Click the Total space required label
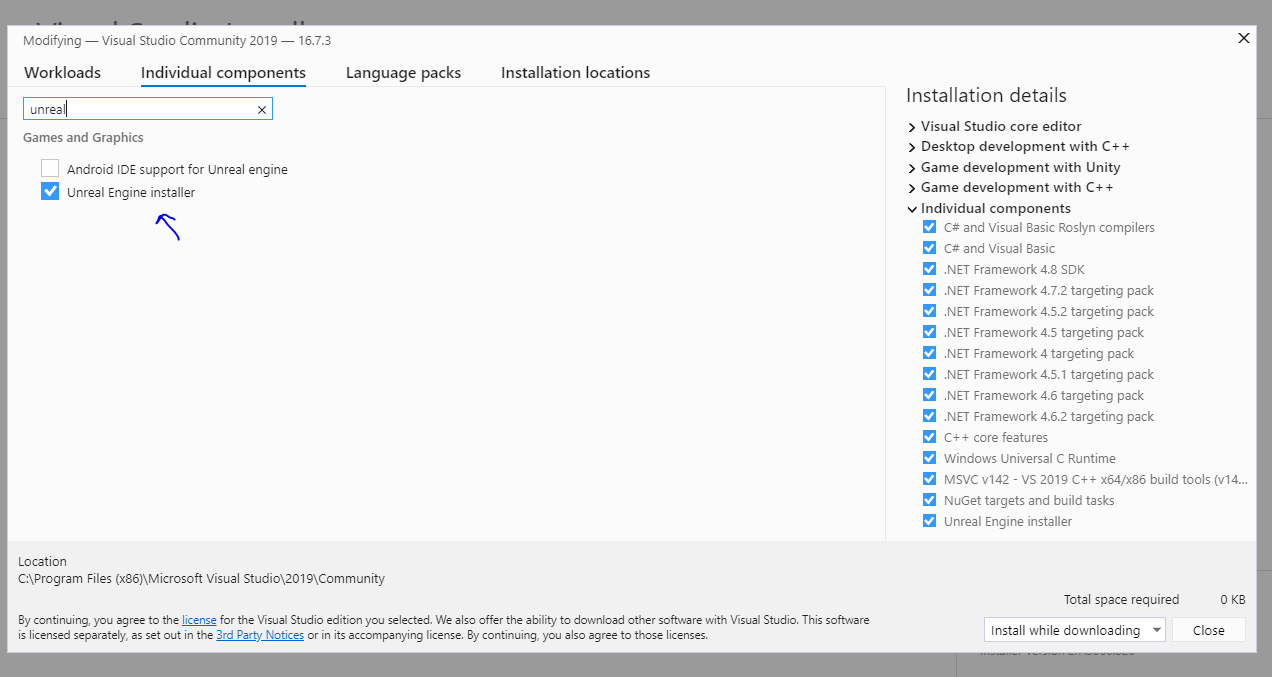1272x677 pixels. tap(1121, 600)
